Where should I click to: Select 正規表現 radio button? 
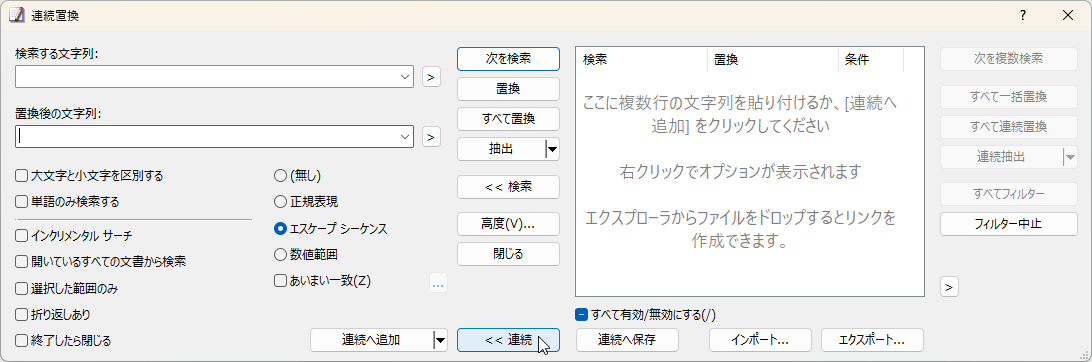306,202
